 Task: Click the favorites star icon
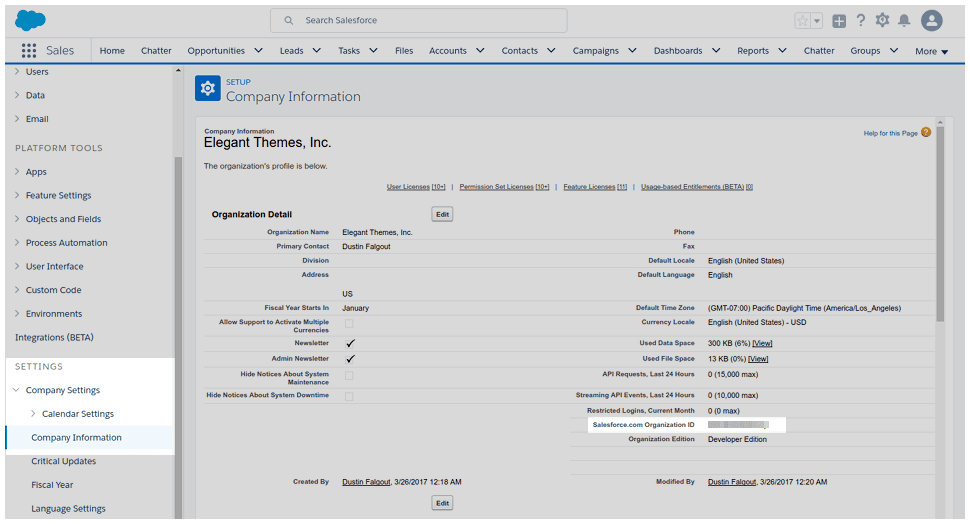[802, 21]
